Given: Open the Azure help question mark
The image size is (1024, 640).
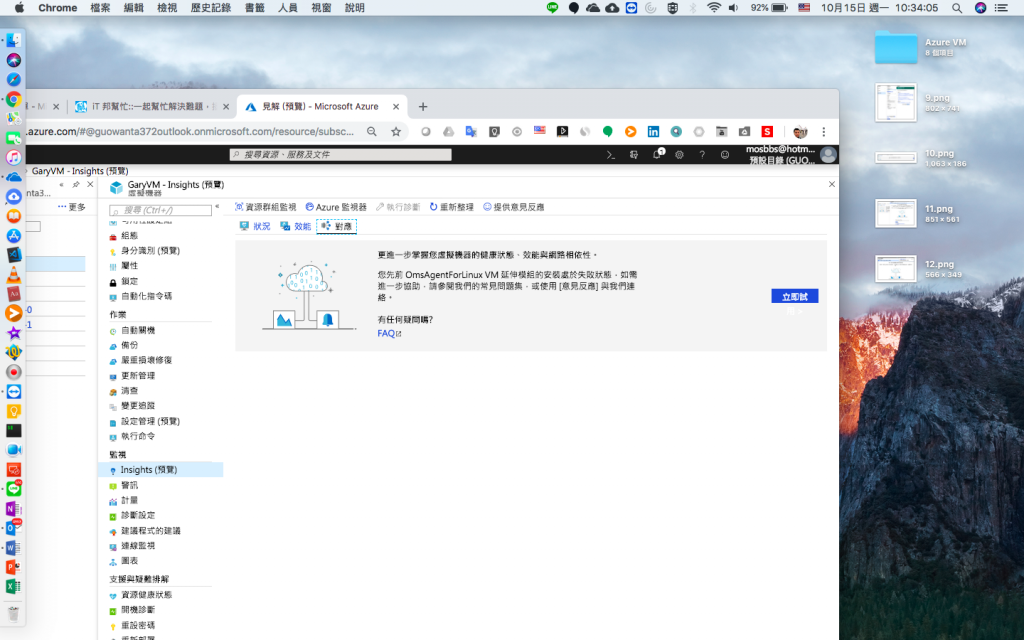Looking at the screenshot, I should [702, 155].
